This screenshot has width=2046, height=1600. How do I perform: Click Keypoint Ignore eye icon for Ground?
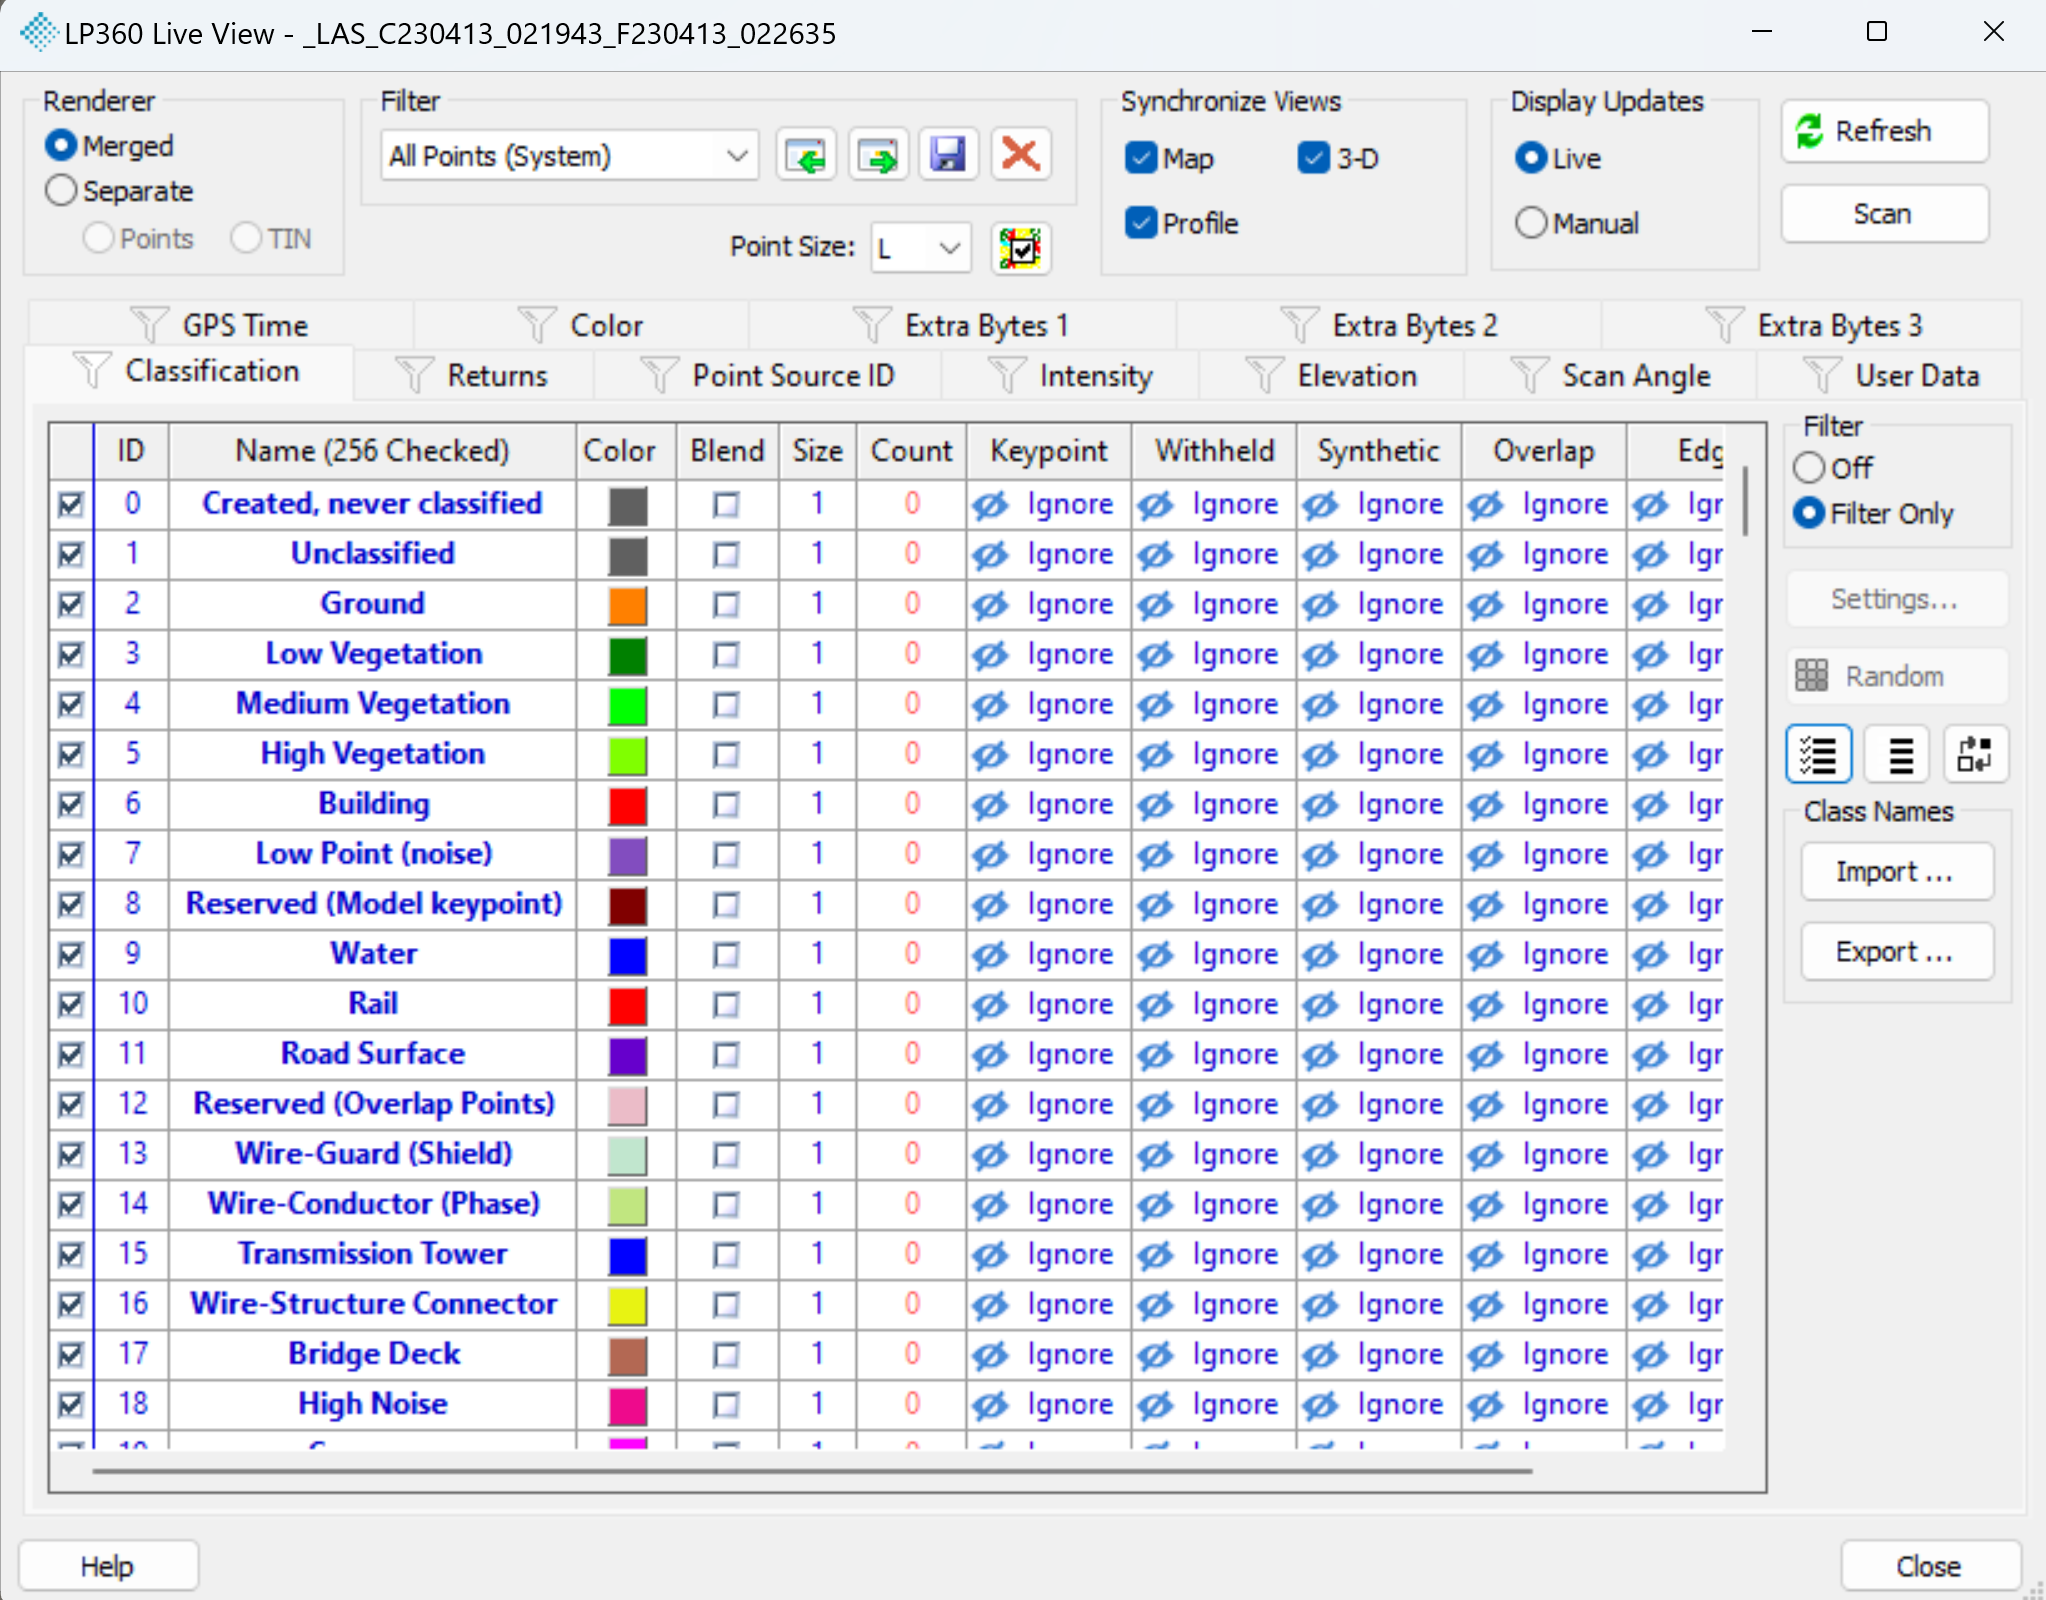tap(991, 605)
